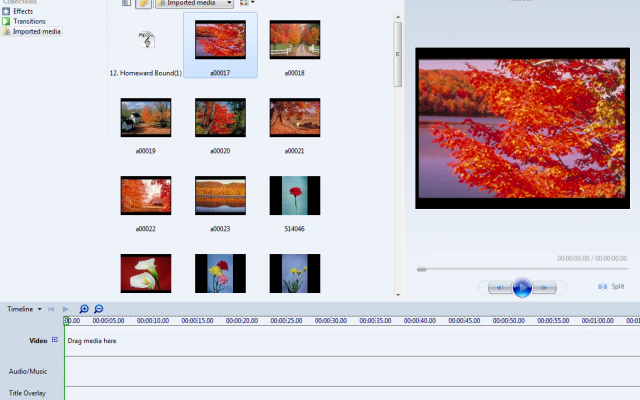Click the media list scrollbar thumb
Screen dimensions: 640x400
coord(398,54)
